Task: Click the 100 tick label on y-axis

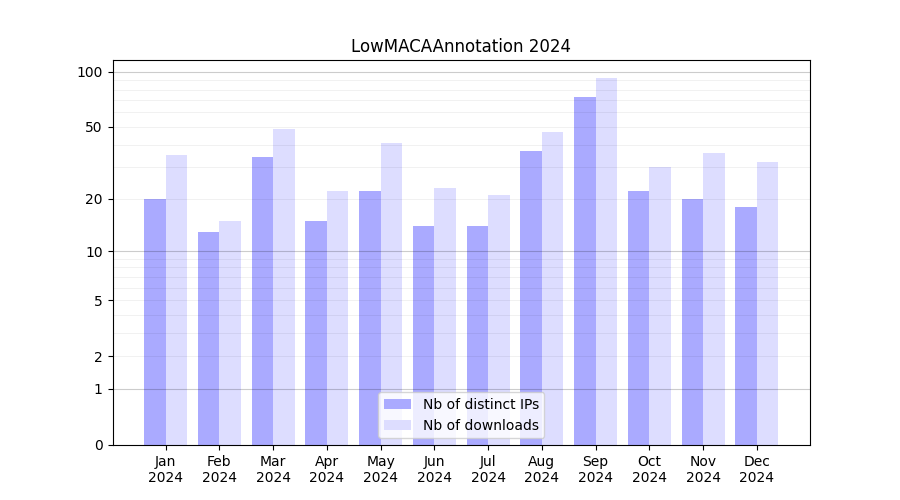Action: click(x=90, y=72)
